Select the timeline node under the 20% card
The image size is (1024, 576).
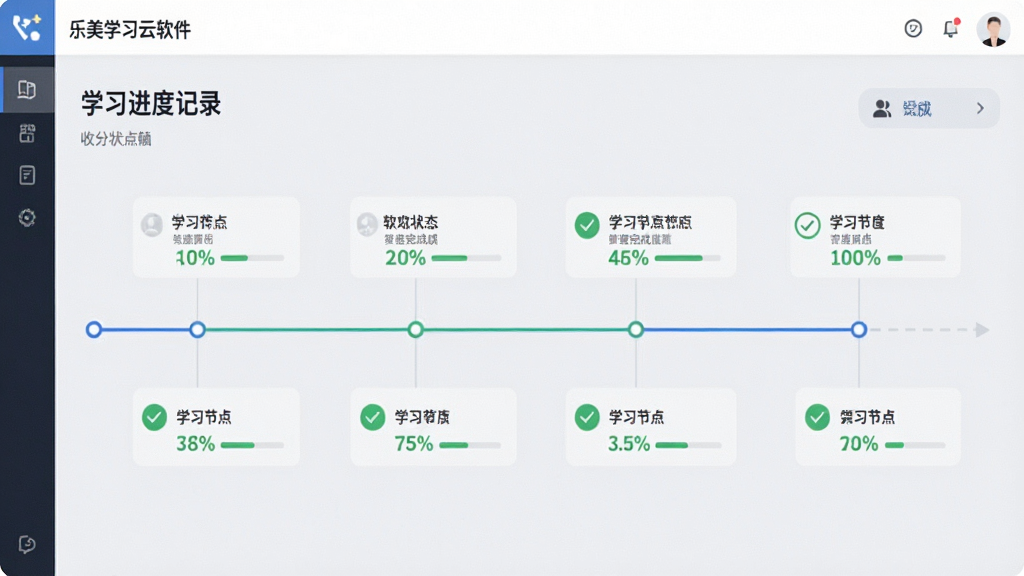click(x=415, y=330)
